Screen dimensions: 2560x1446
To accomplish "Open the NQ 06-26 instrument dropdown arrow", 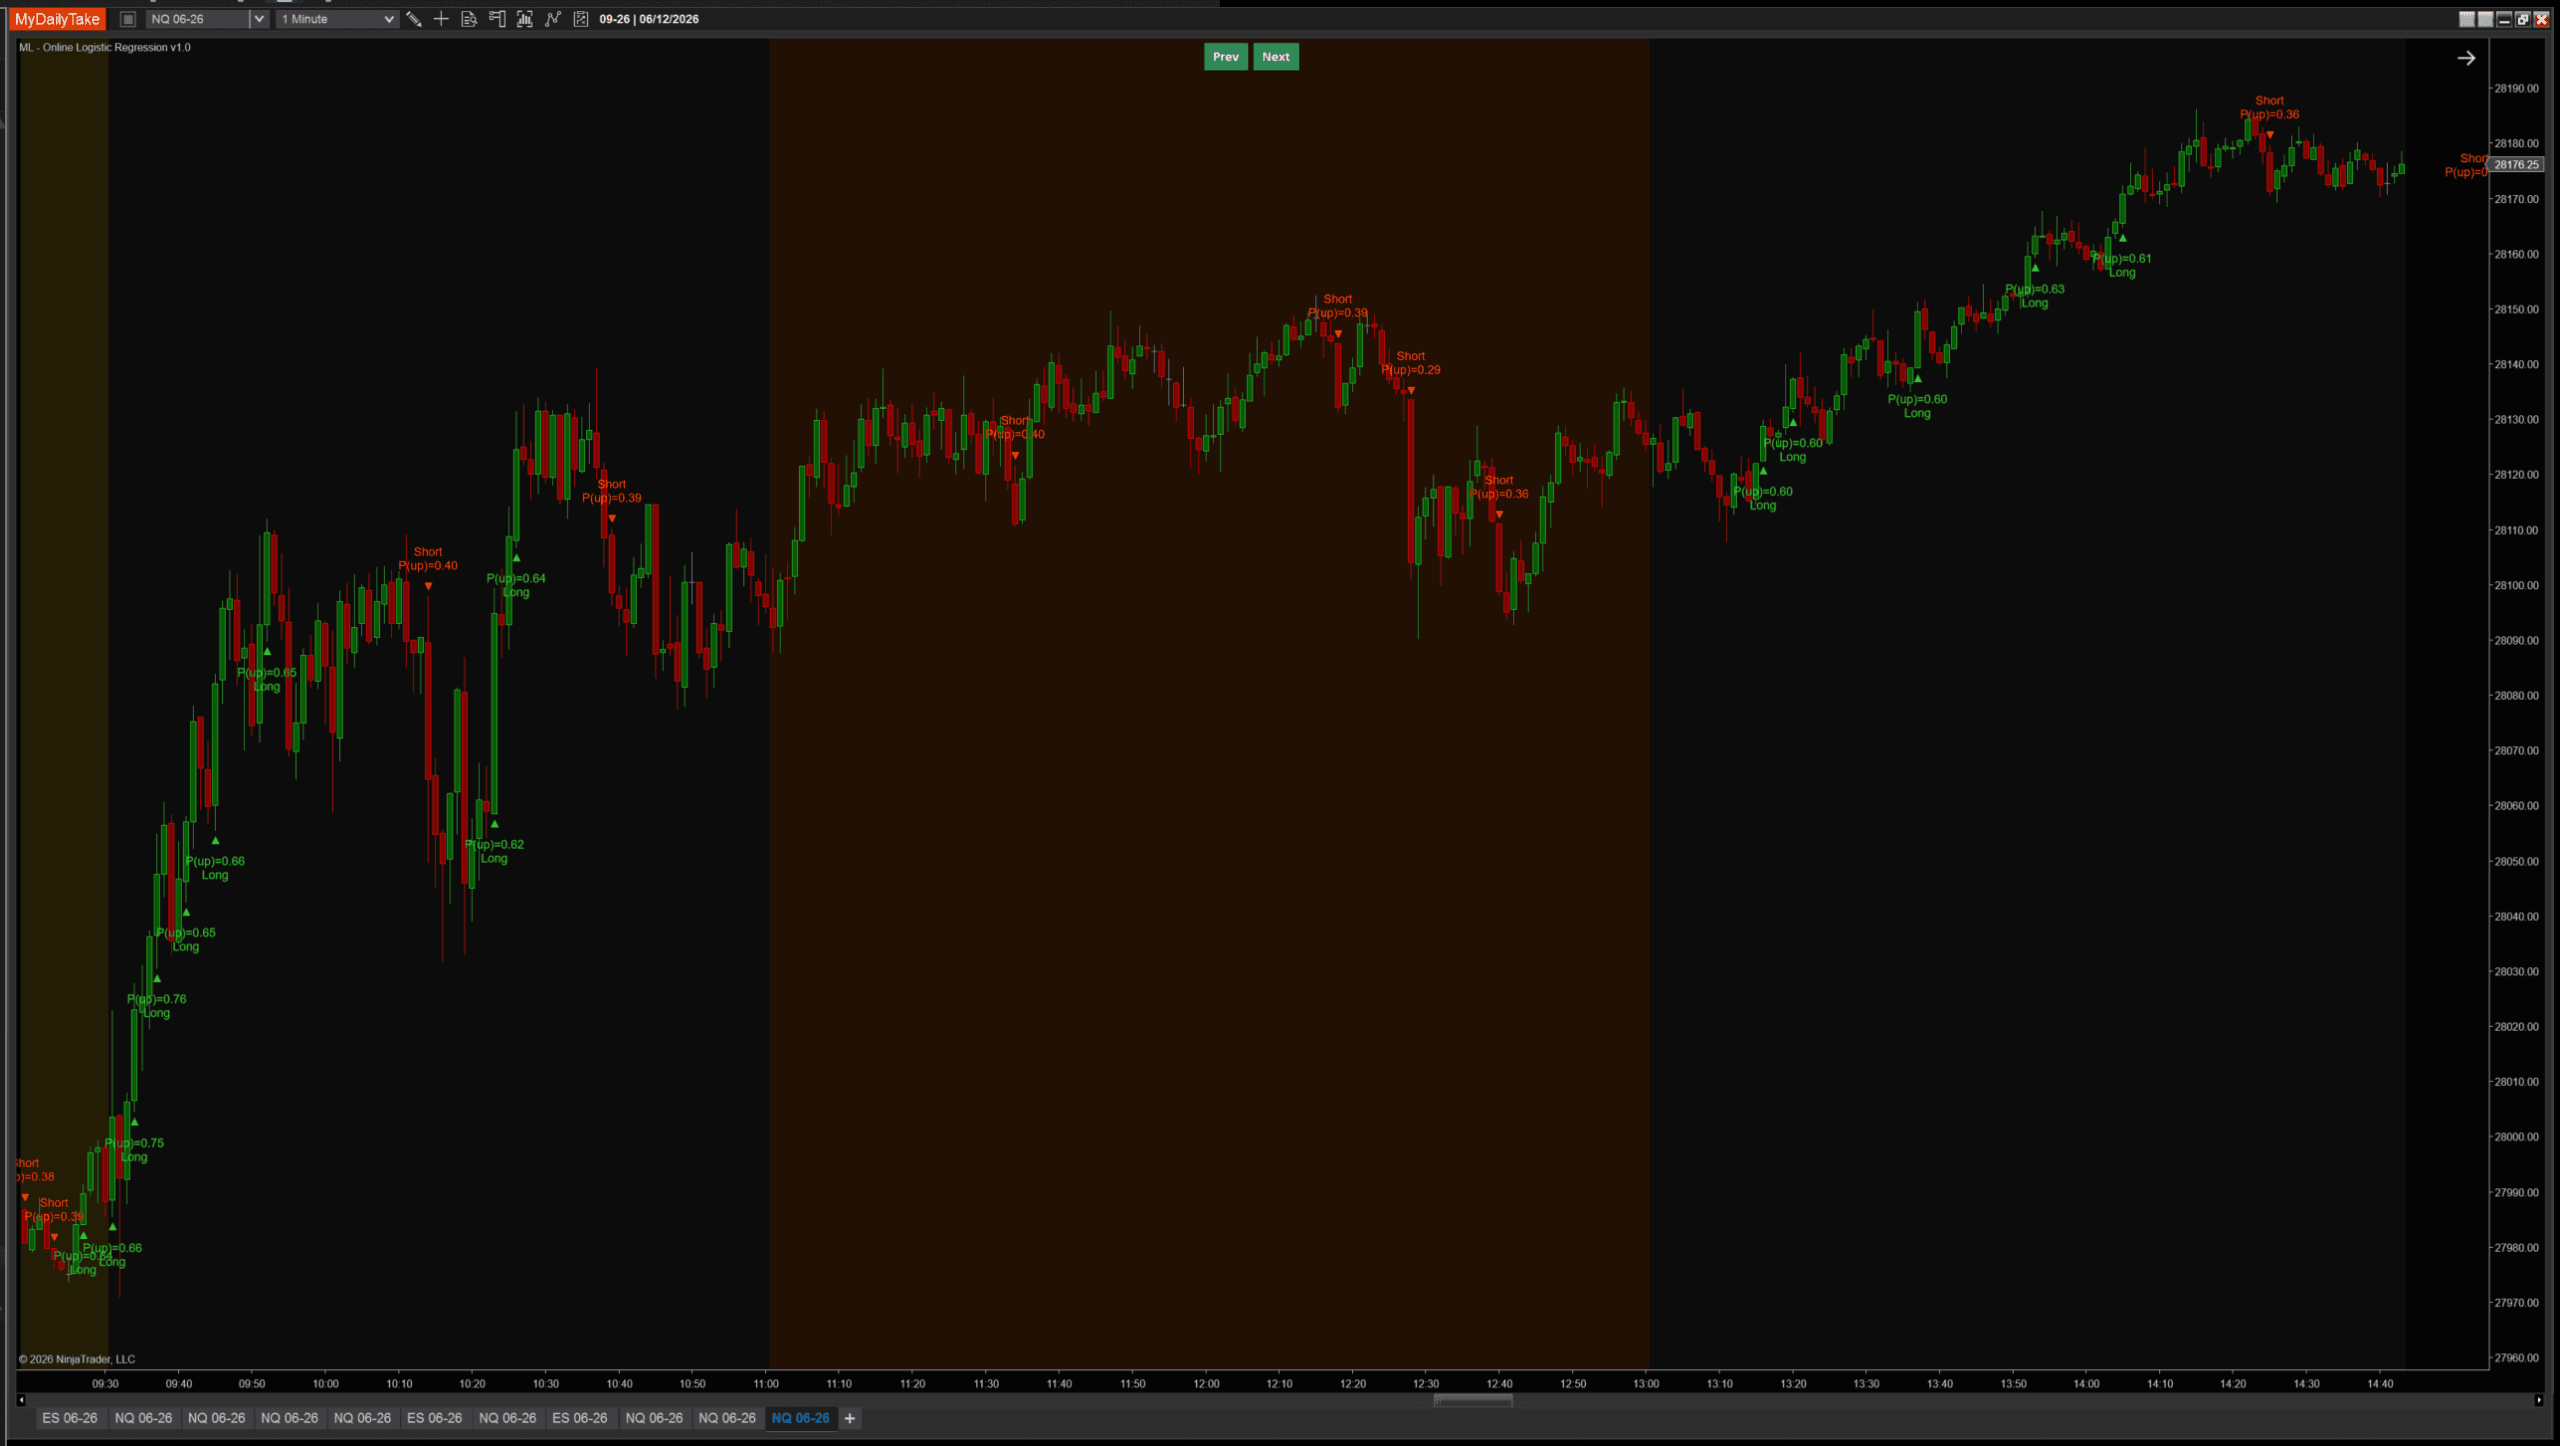I will click(259, 19).
